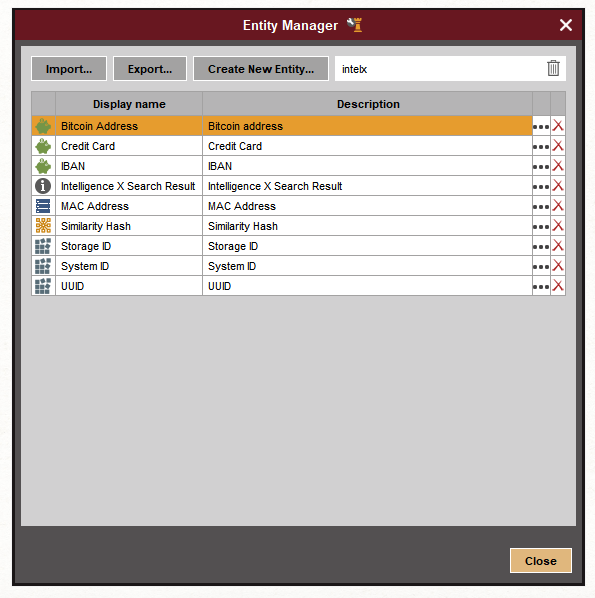Click the chess rook icon in title bar

pyautogui.click(x=355, y=25)
